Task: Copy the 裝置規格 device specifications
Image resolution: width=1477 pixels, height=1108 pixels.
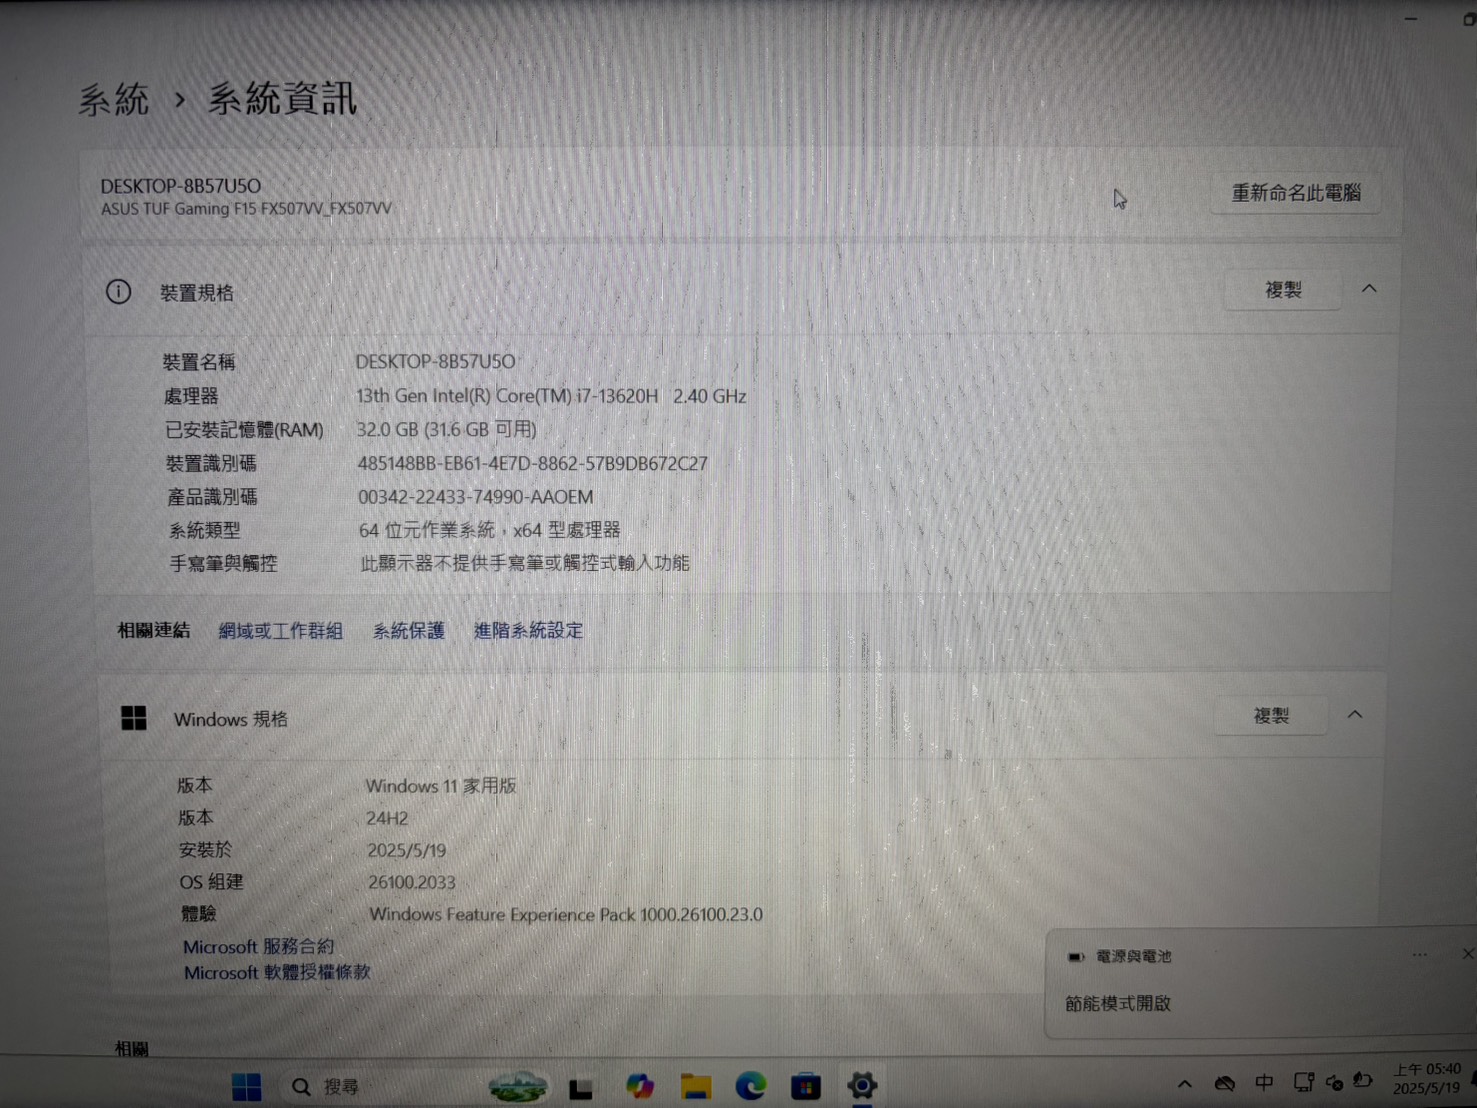Action: [x=1283, y=290]
